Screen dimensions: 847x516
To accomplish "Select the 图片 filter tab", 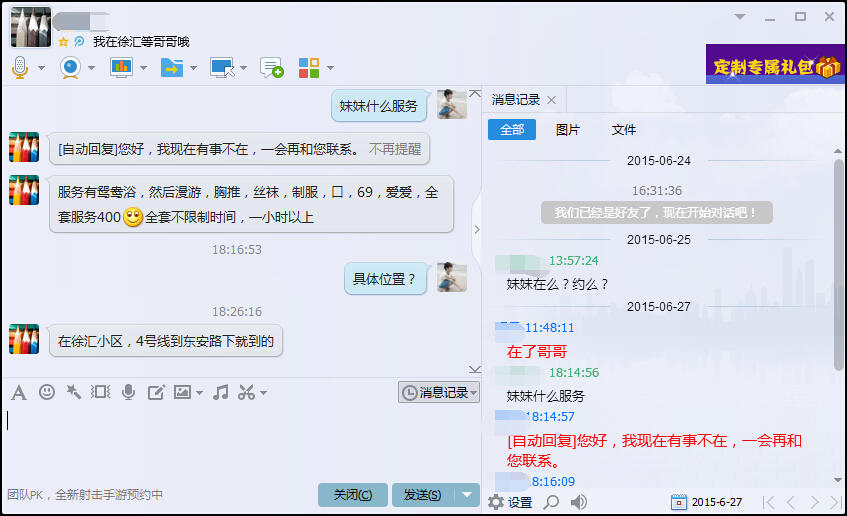I will coord(568,130).
